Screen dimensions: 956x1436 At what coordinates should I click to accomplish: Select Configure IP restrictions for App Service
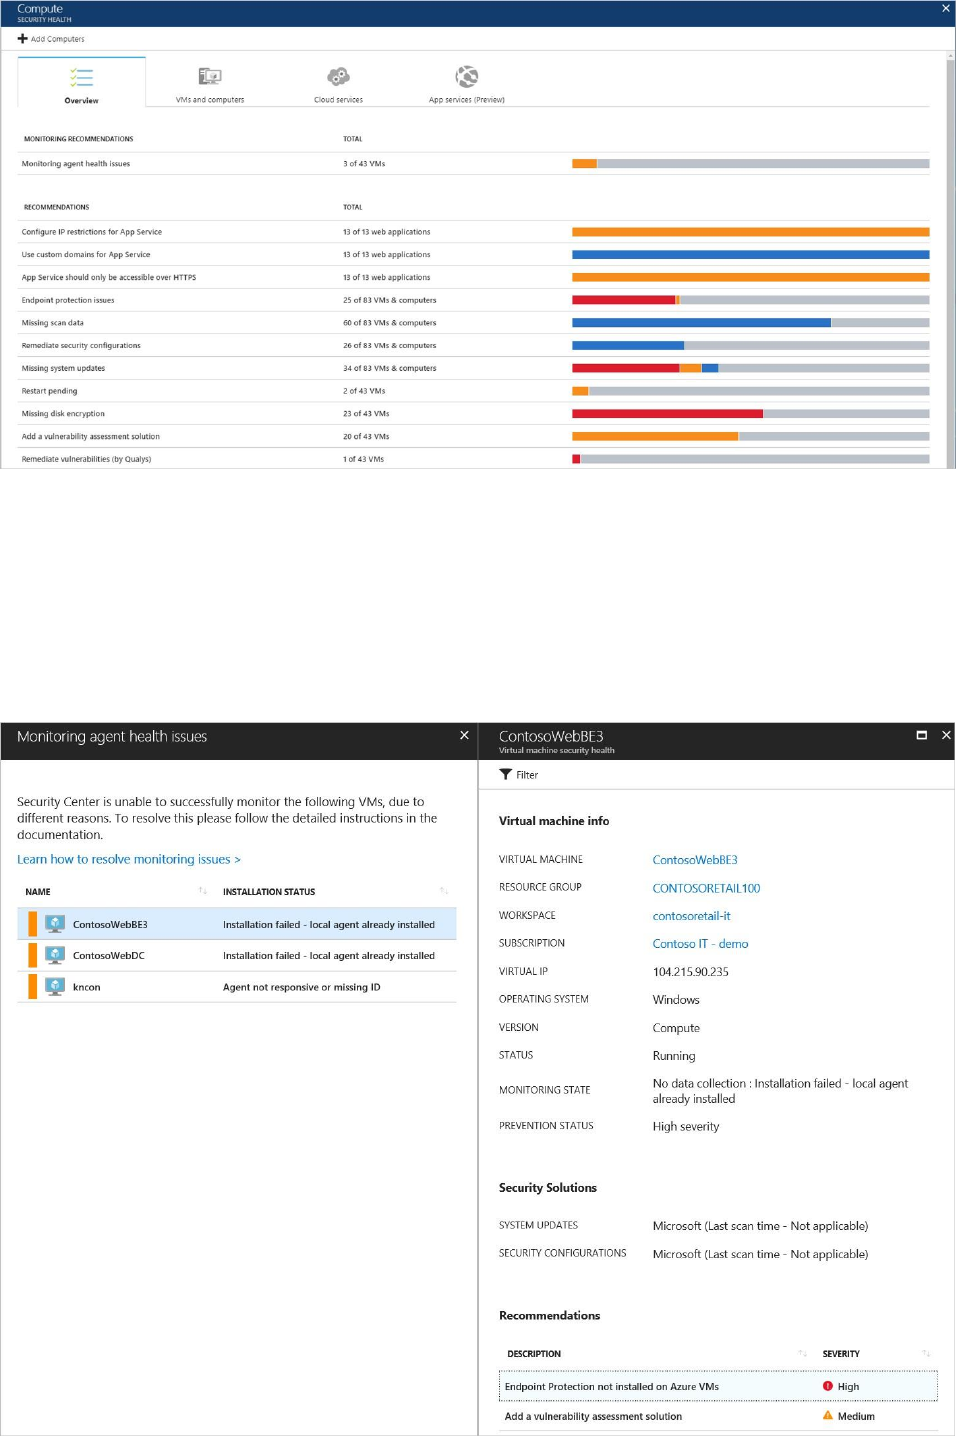[475, 232]
